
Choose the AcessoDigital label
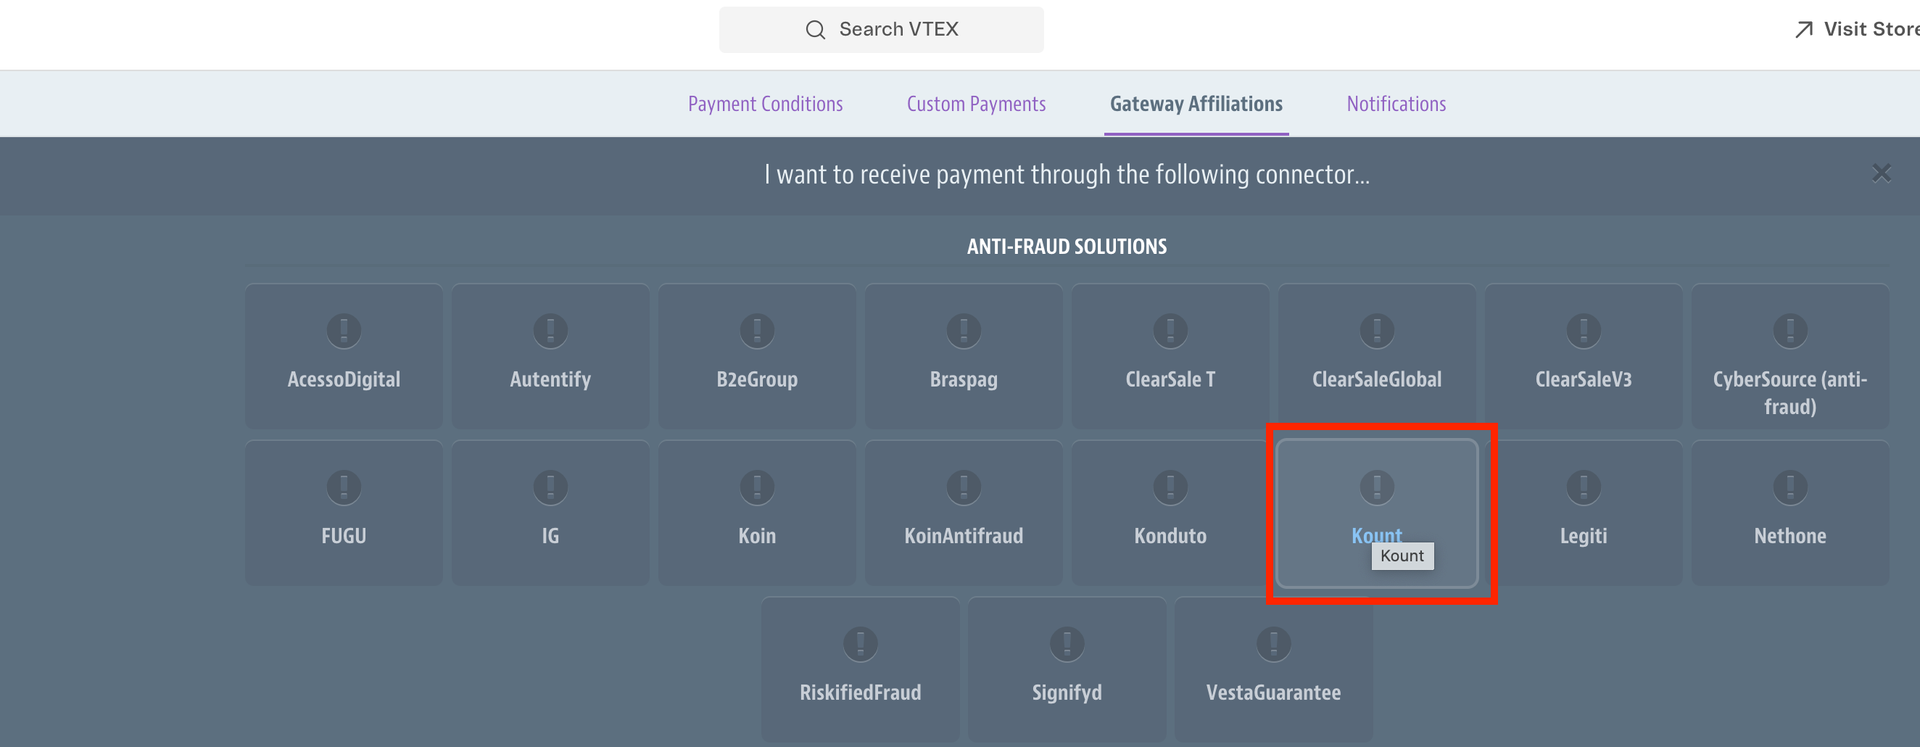pyautogui.click(x=344, y=380)
